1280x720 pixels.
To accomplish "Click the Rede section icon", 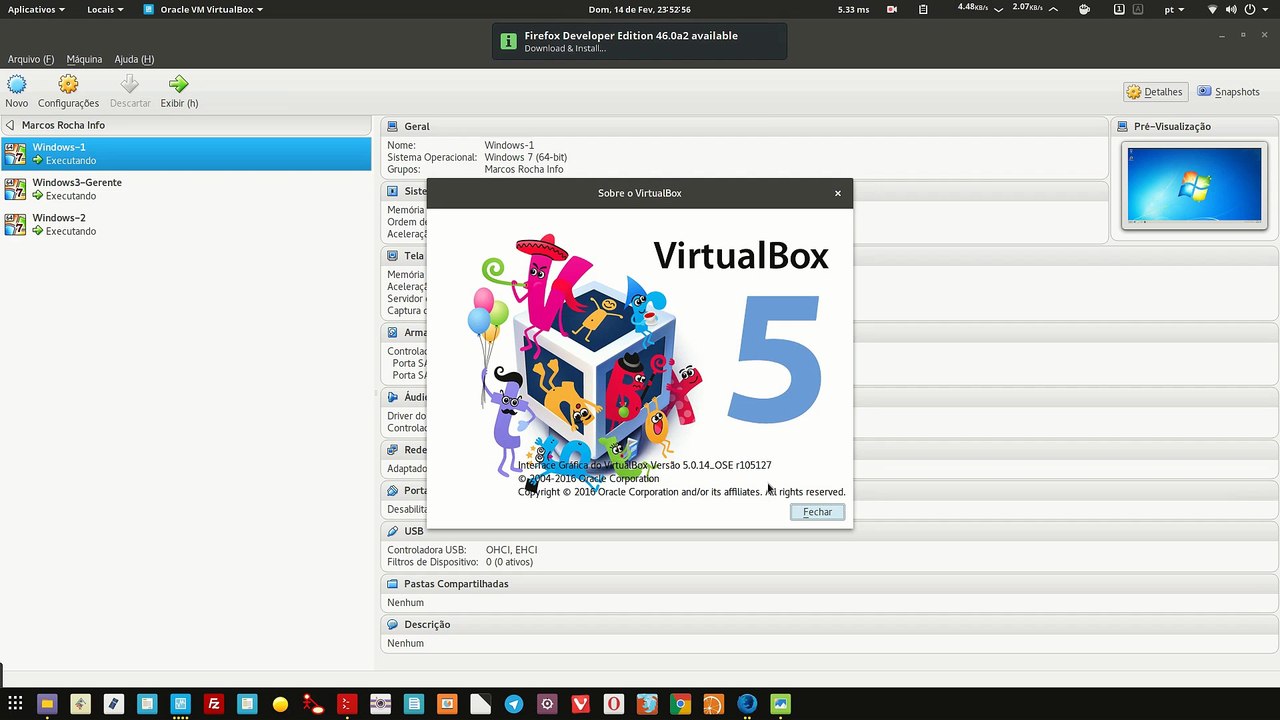I will pos(393,450).
